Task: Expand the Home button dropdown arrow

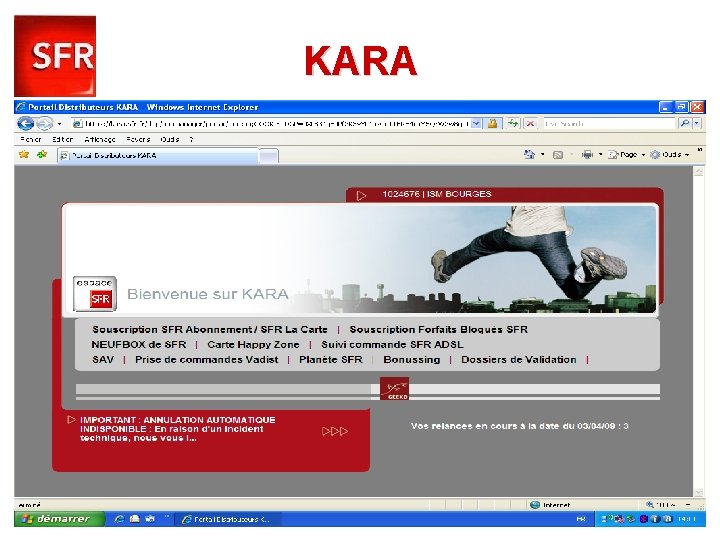Action: (x=543, y=155)
